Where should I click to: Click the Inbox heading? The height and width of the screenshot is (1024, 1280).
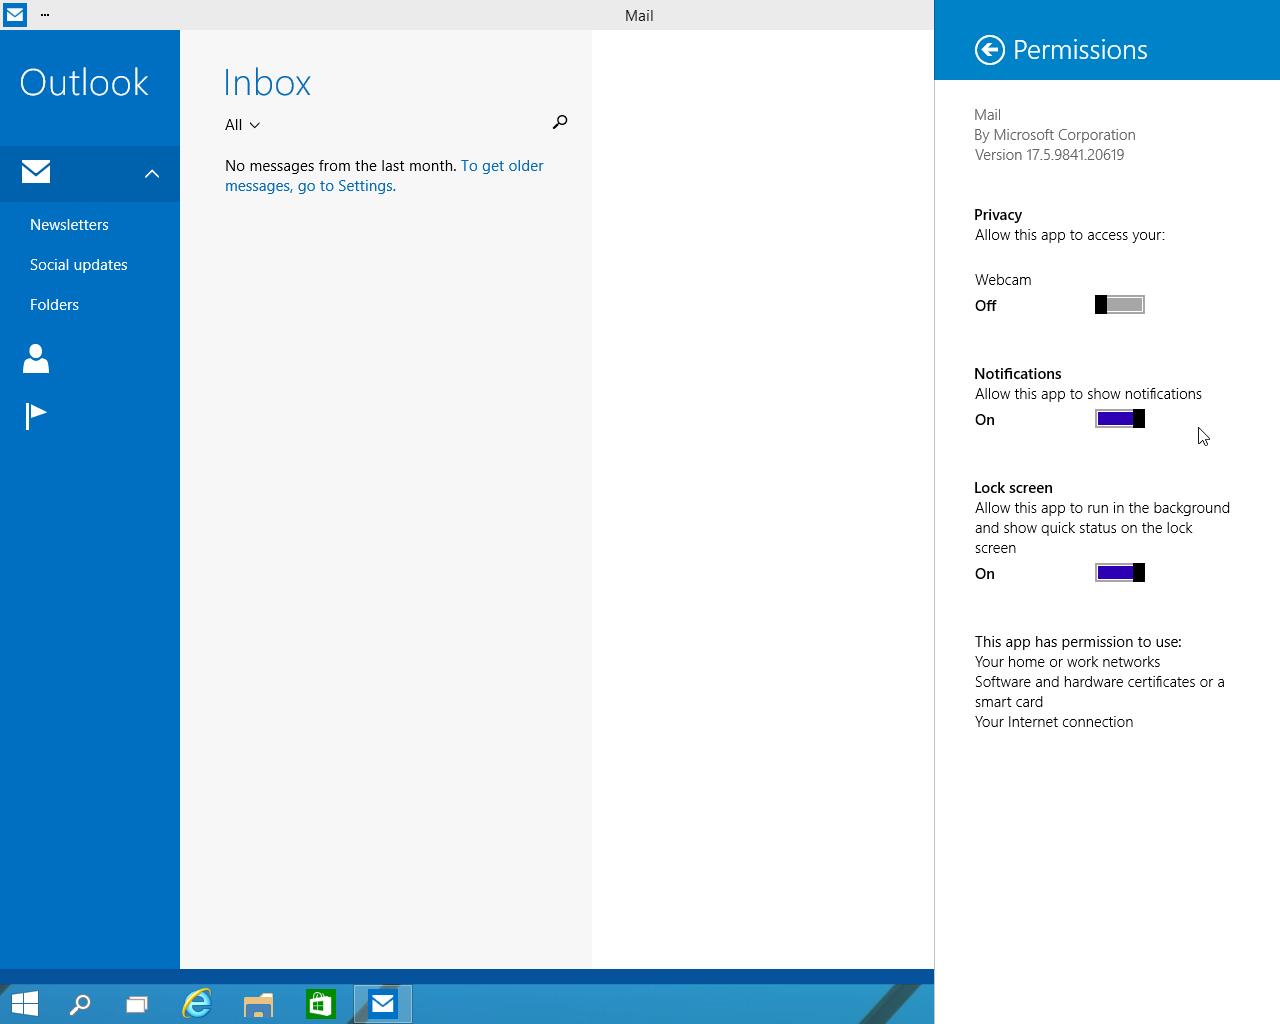click(267, 82)
